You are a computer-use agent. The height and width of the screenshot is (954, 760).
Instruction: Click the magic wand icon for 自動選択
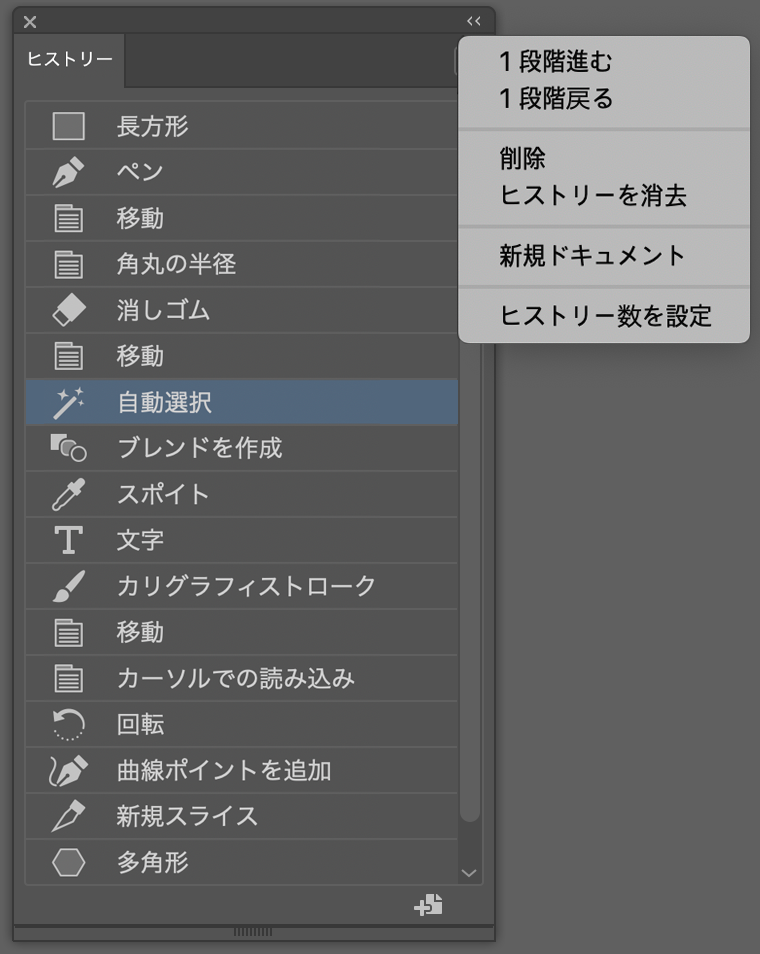(x=68, y=403)
